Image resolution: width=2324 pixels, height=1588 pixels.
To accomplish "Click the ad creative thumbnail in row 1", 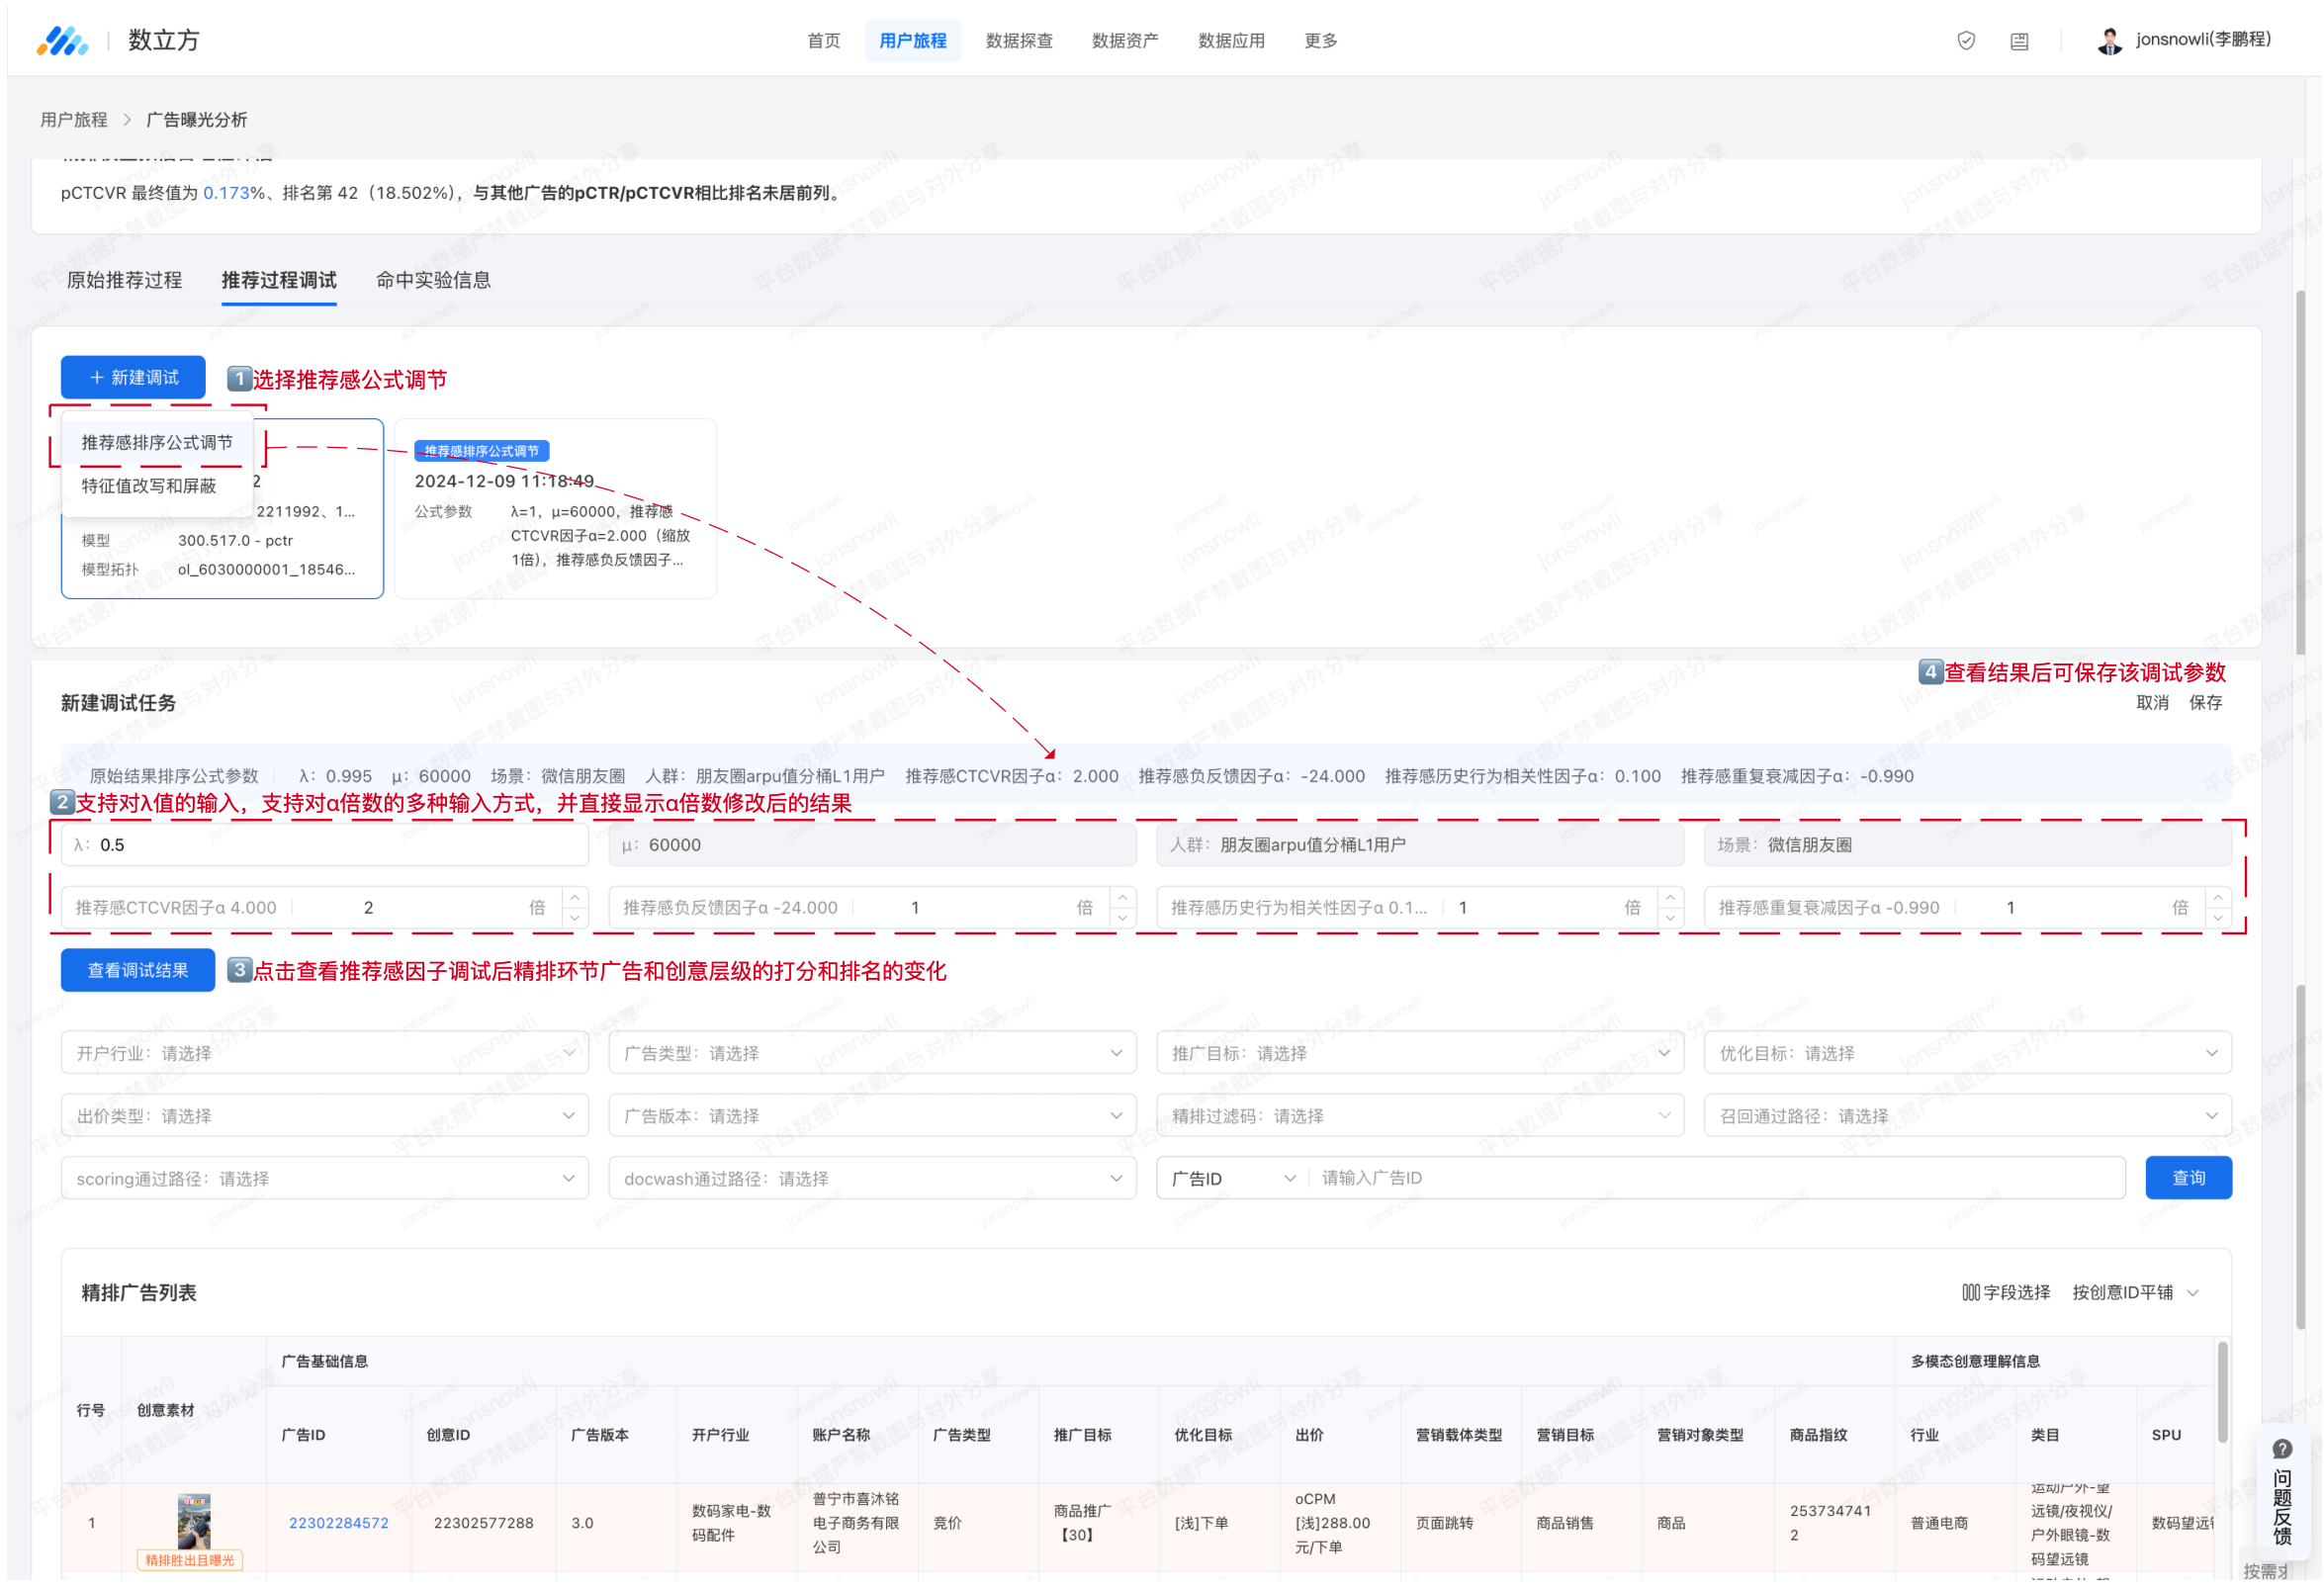I will click(x=194, y=1519).
